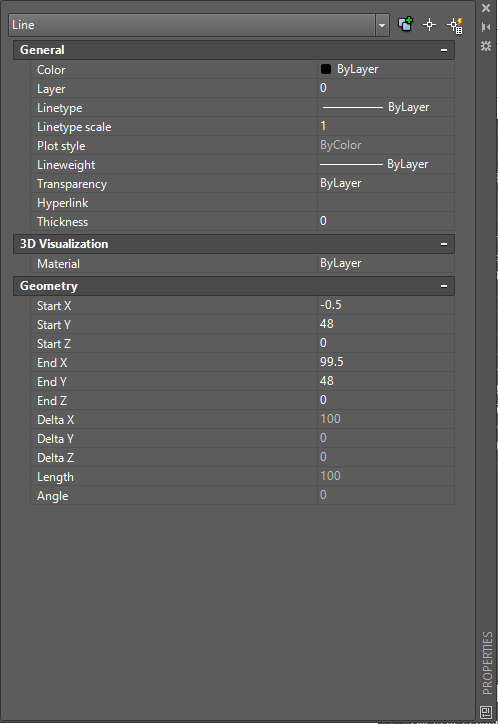Toggle auto-hide of Properties palette
498x724 pixels.
[x=486, y=27]
